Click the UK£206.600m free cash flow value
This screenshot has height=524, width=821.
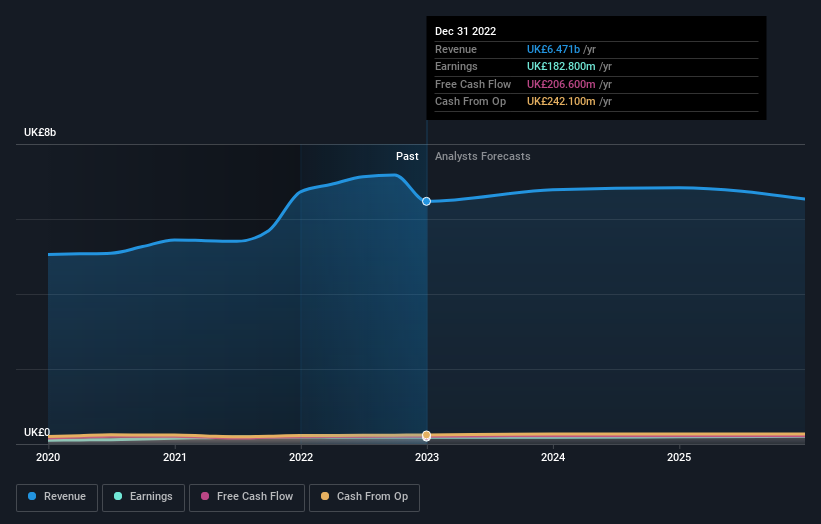coord(561,84)
